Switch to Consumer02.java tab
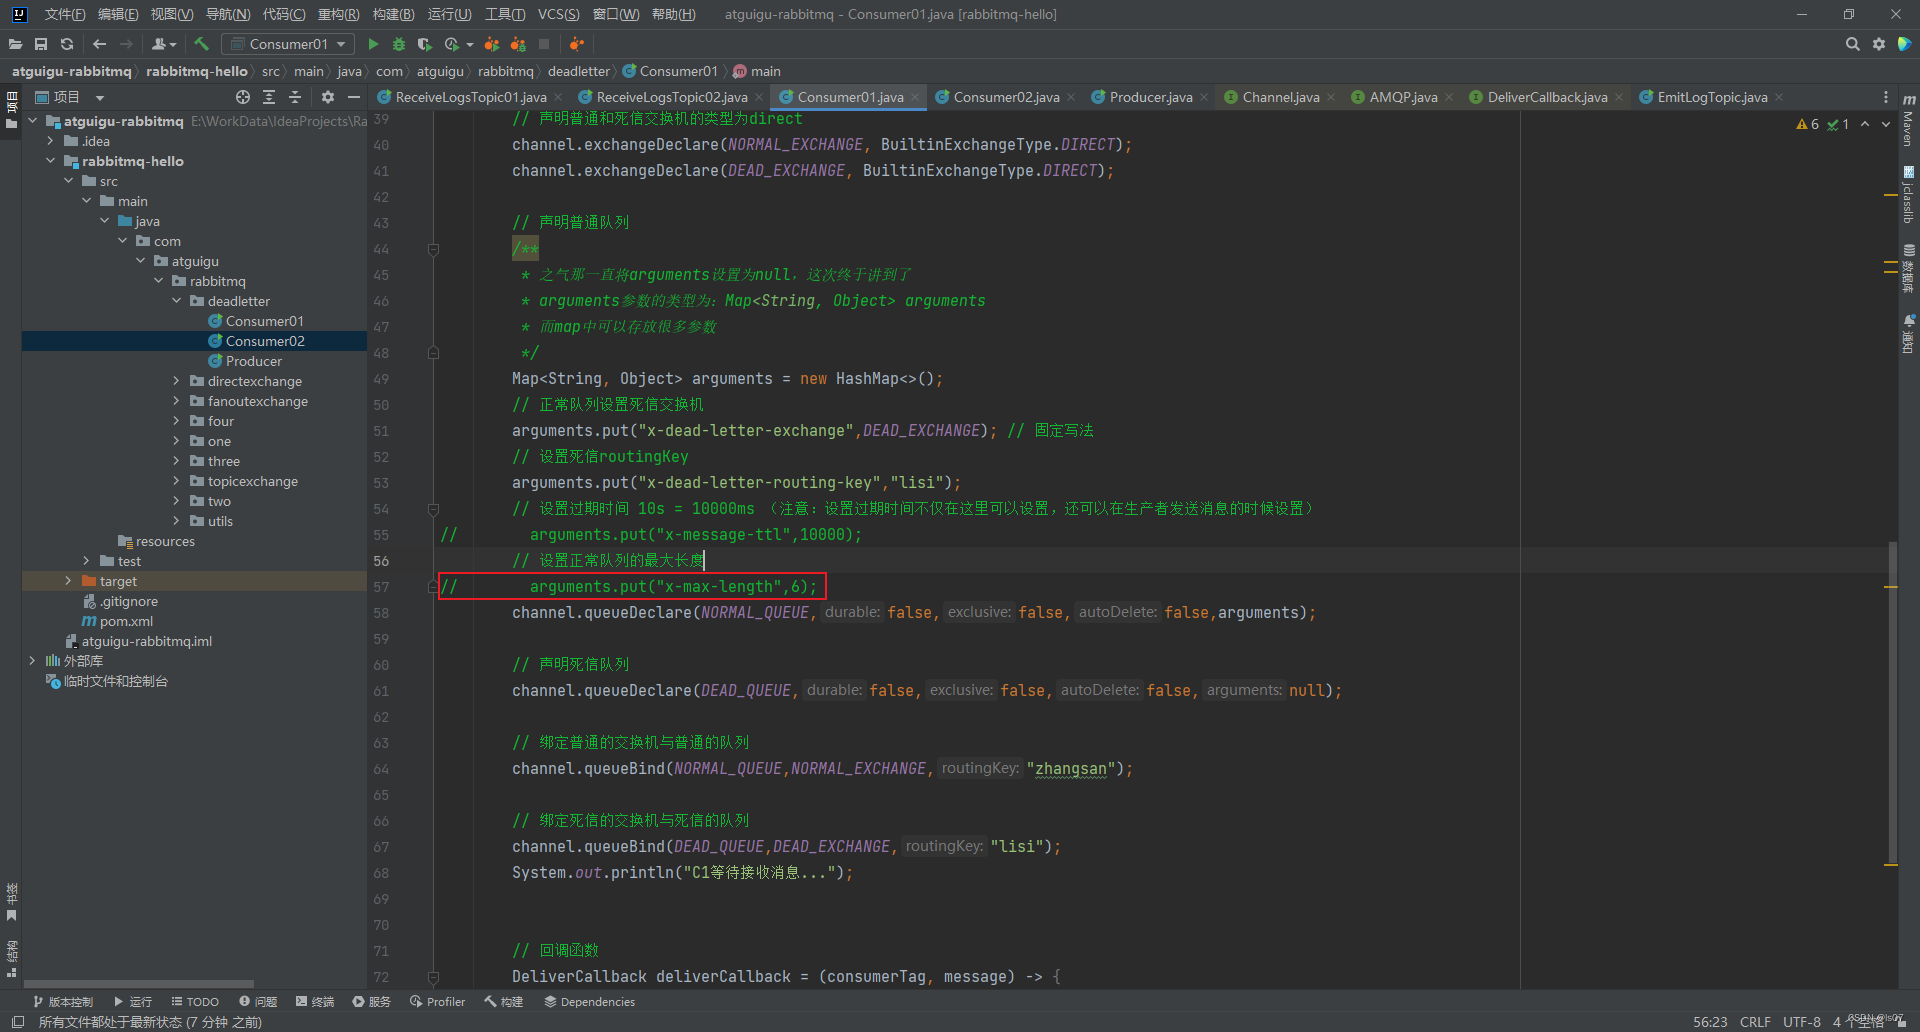The width and height of the screenshot is (1920, 1032). (x=1005, y=97)
